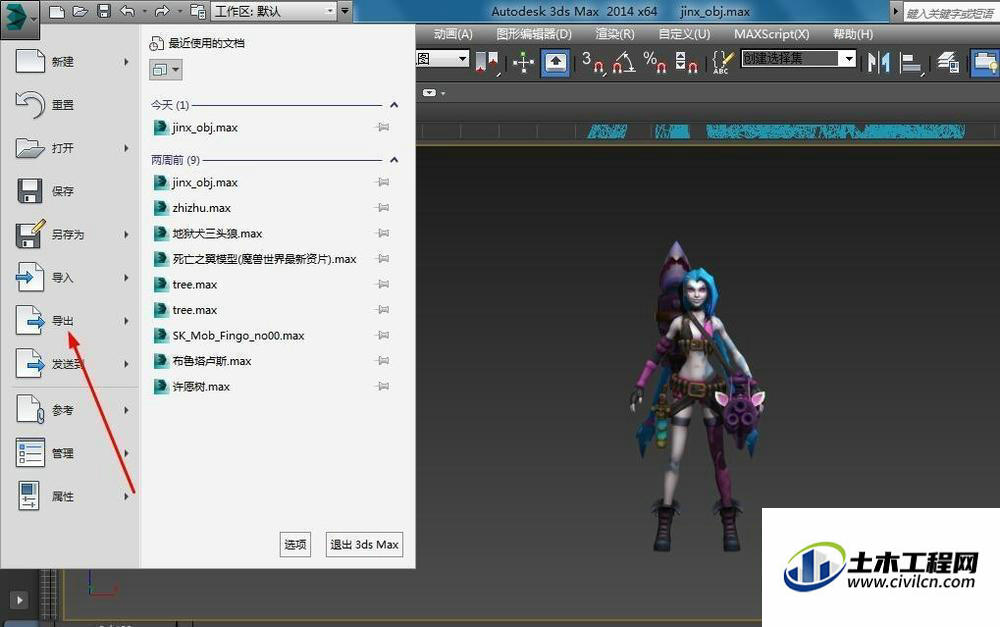The height and width of the screenshot is (627, 1000).
Task: Click the Use Pivot Point Center icon
Action: [488, 62]
